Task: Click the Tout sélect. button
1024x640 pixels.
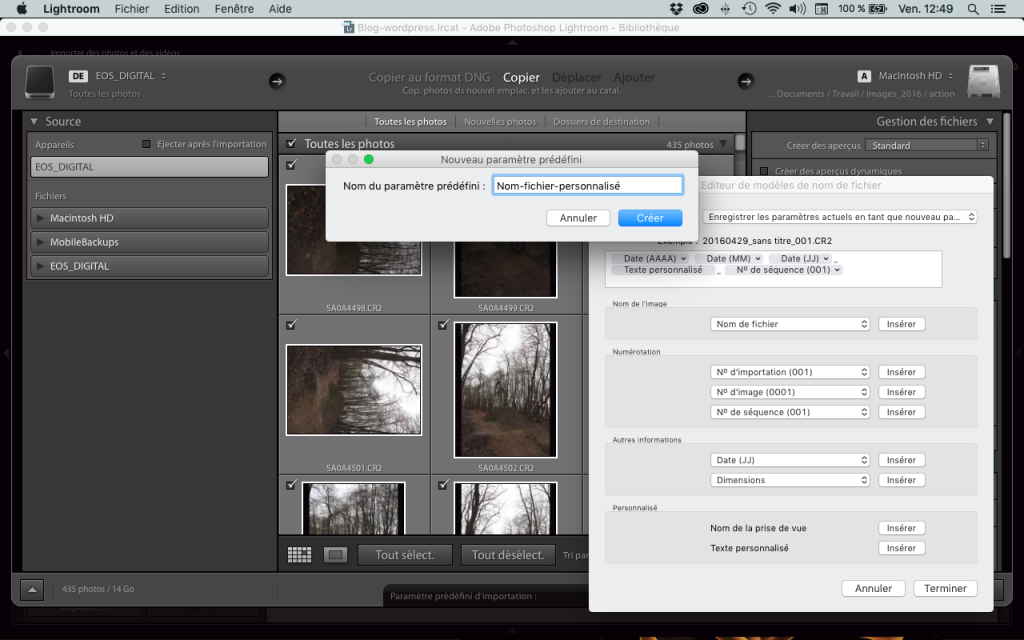Action: pos(405,555)
